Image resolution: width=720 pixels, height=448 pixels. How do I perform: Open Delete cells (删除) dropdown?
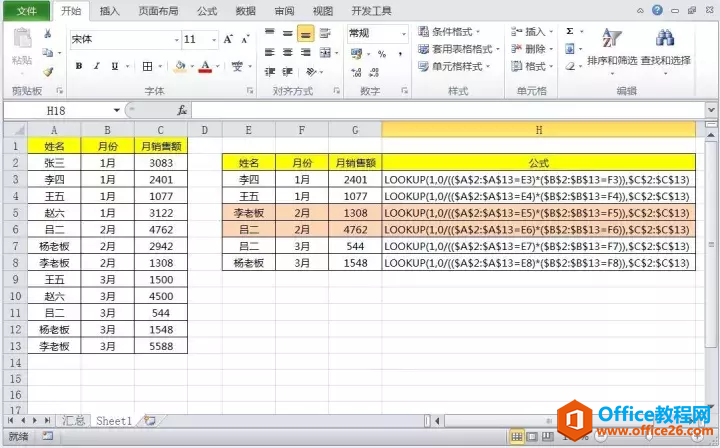click(x=532, y=49)
